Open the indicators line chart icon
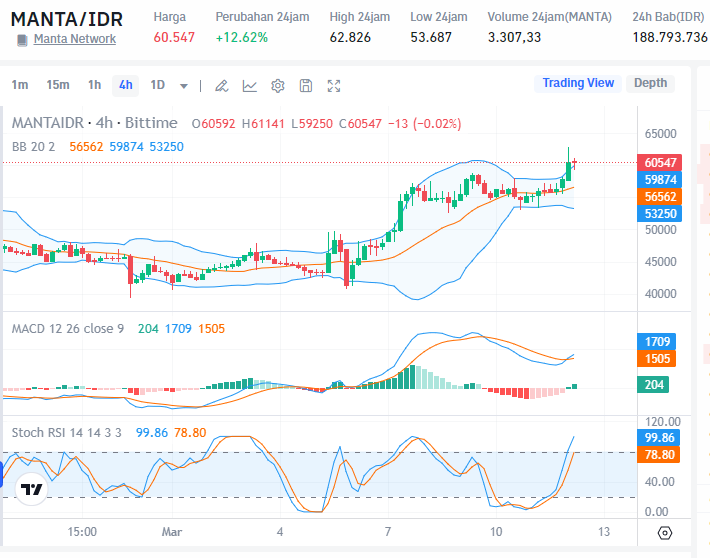This screenshot has width=710, height=558. (x=249, y=86)
